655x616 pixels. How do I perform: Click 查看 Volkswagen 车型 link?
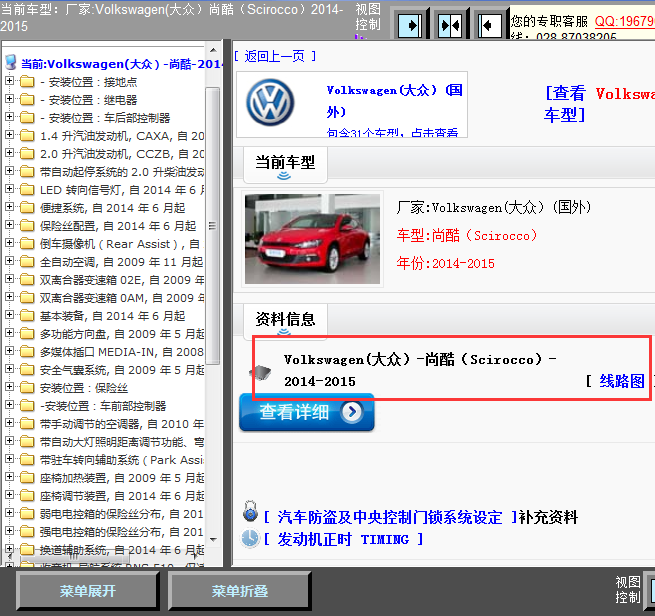coord(599,103)
